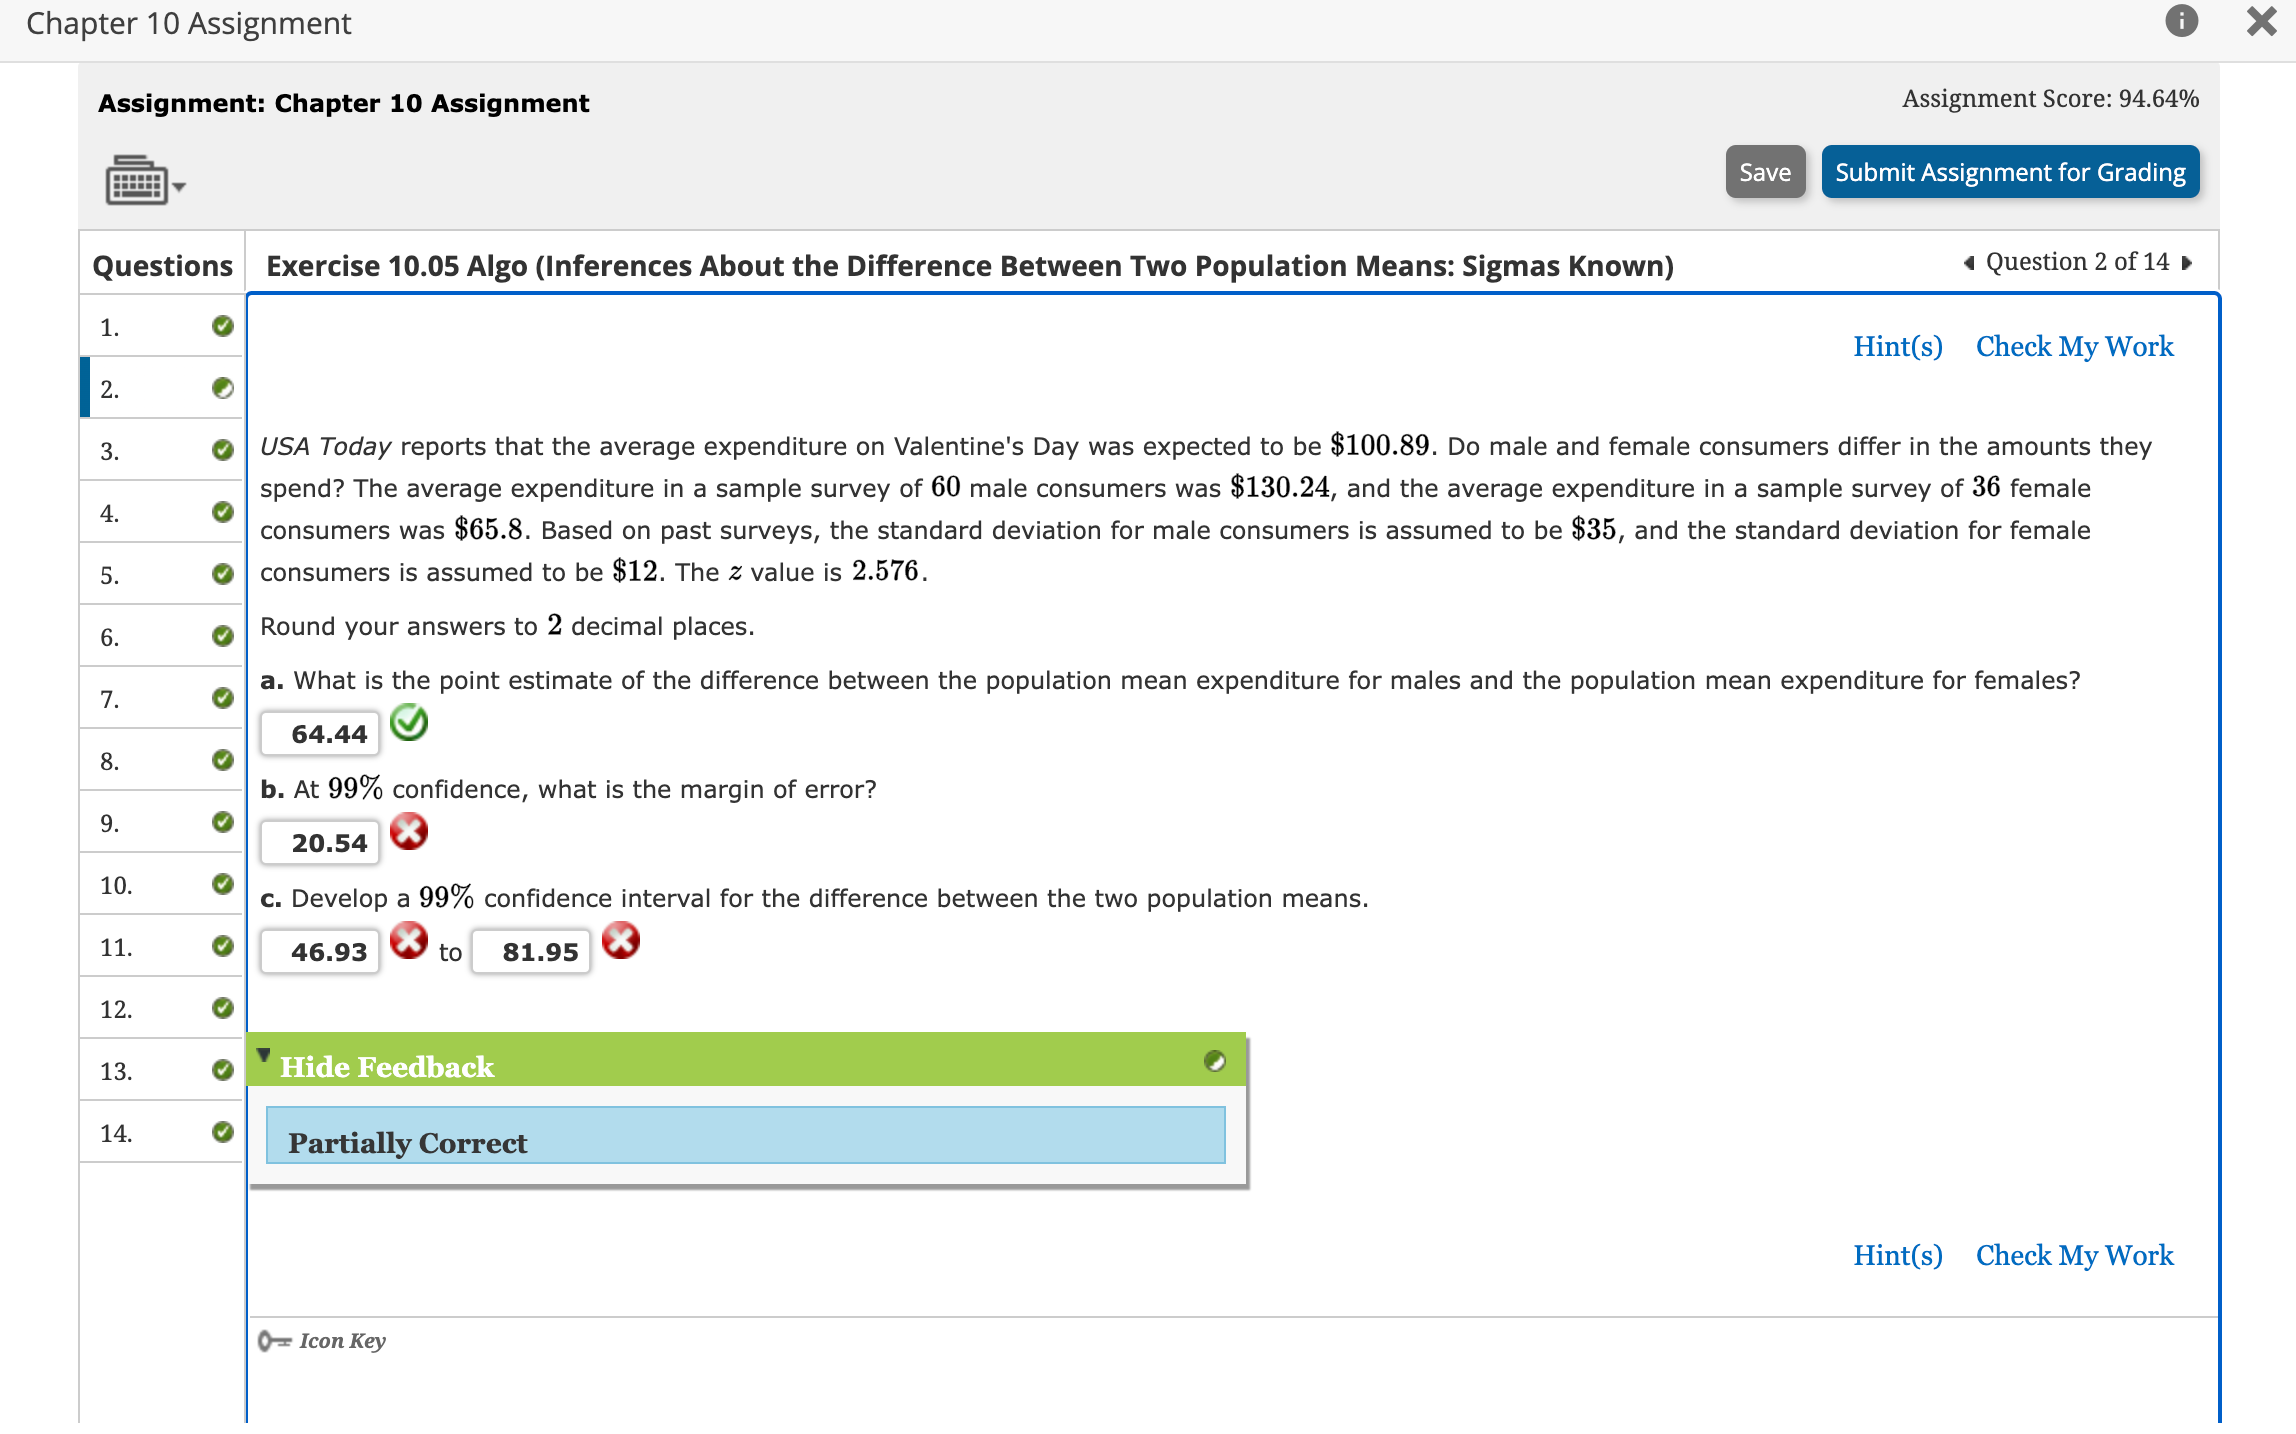Open the on-screen keyboard tool icon
Image resolution: width=2296 pixels, height=1434 pixels.
pos(136,181)
